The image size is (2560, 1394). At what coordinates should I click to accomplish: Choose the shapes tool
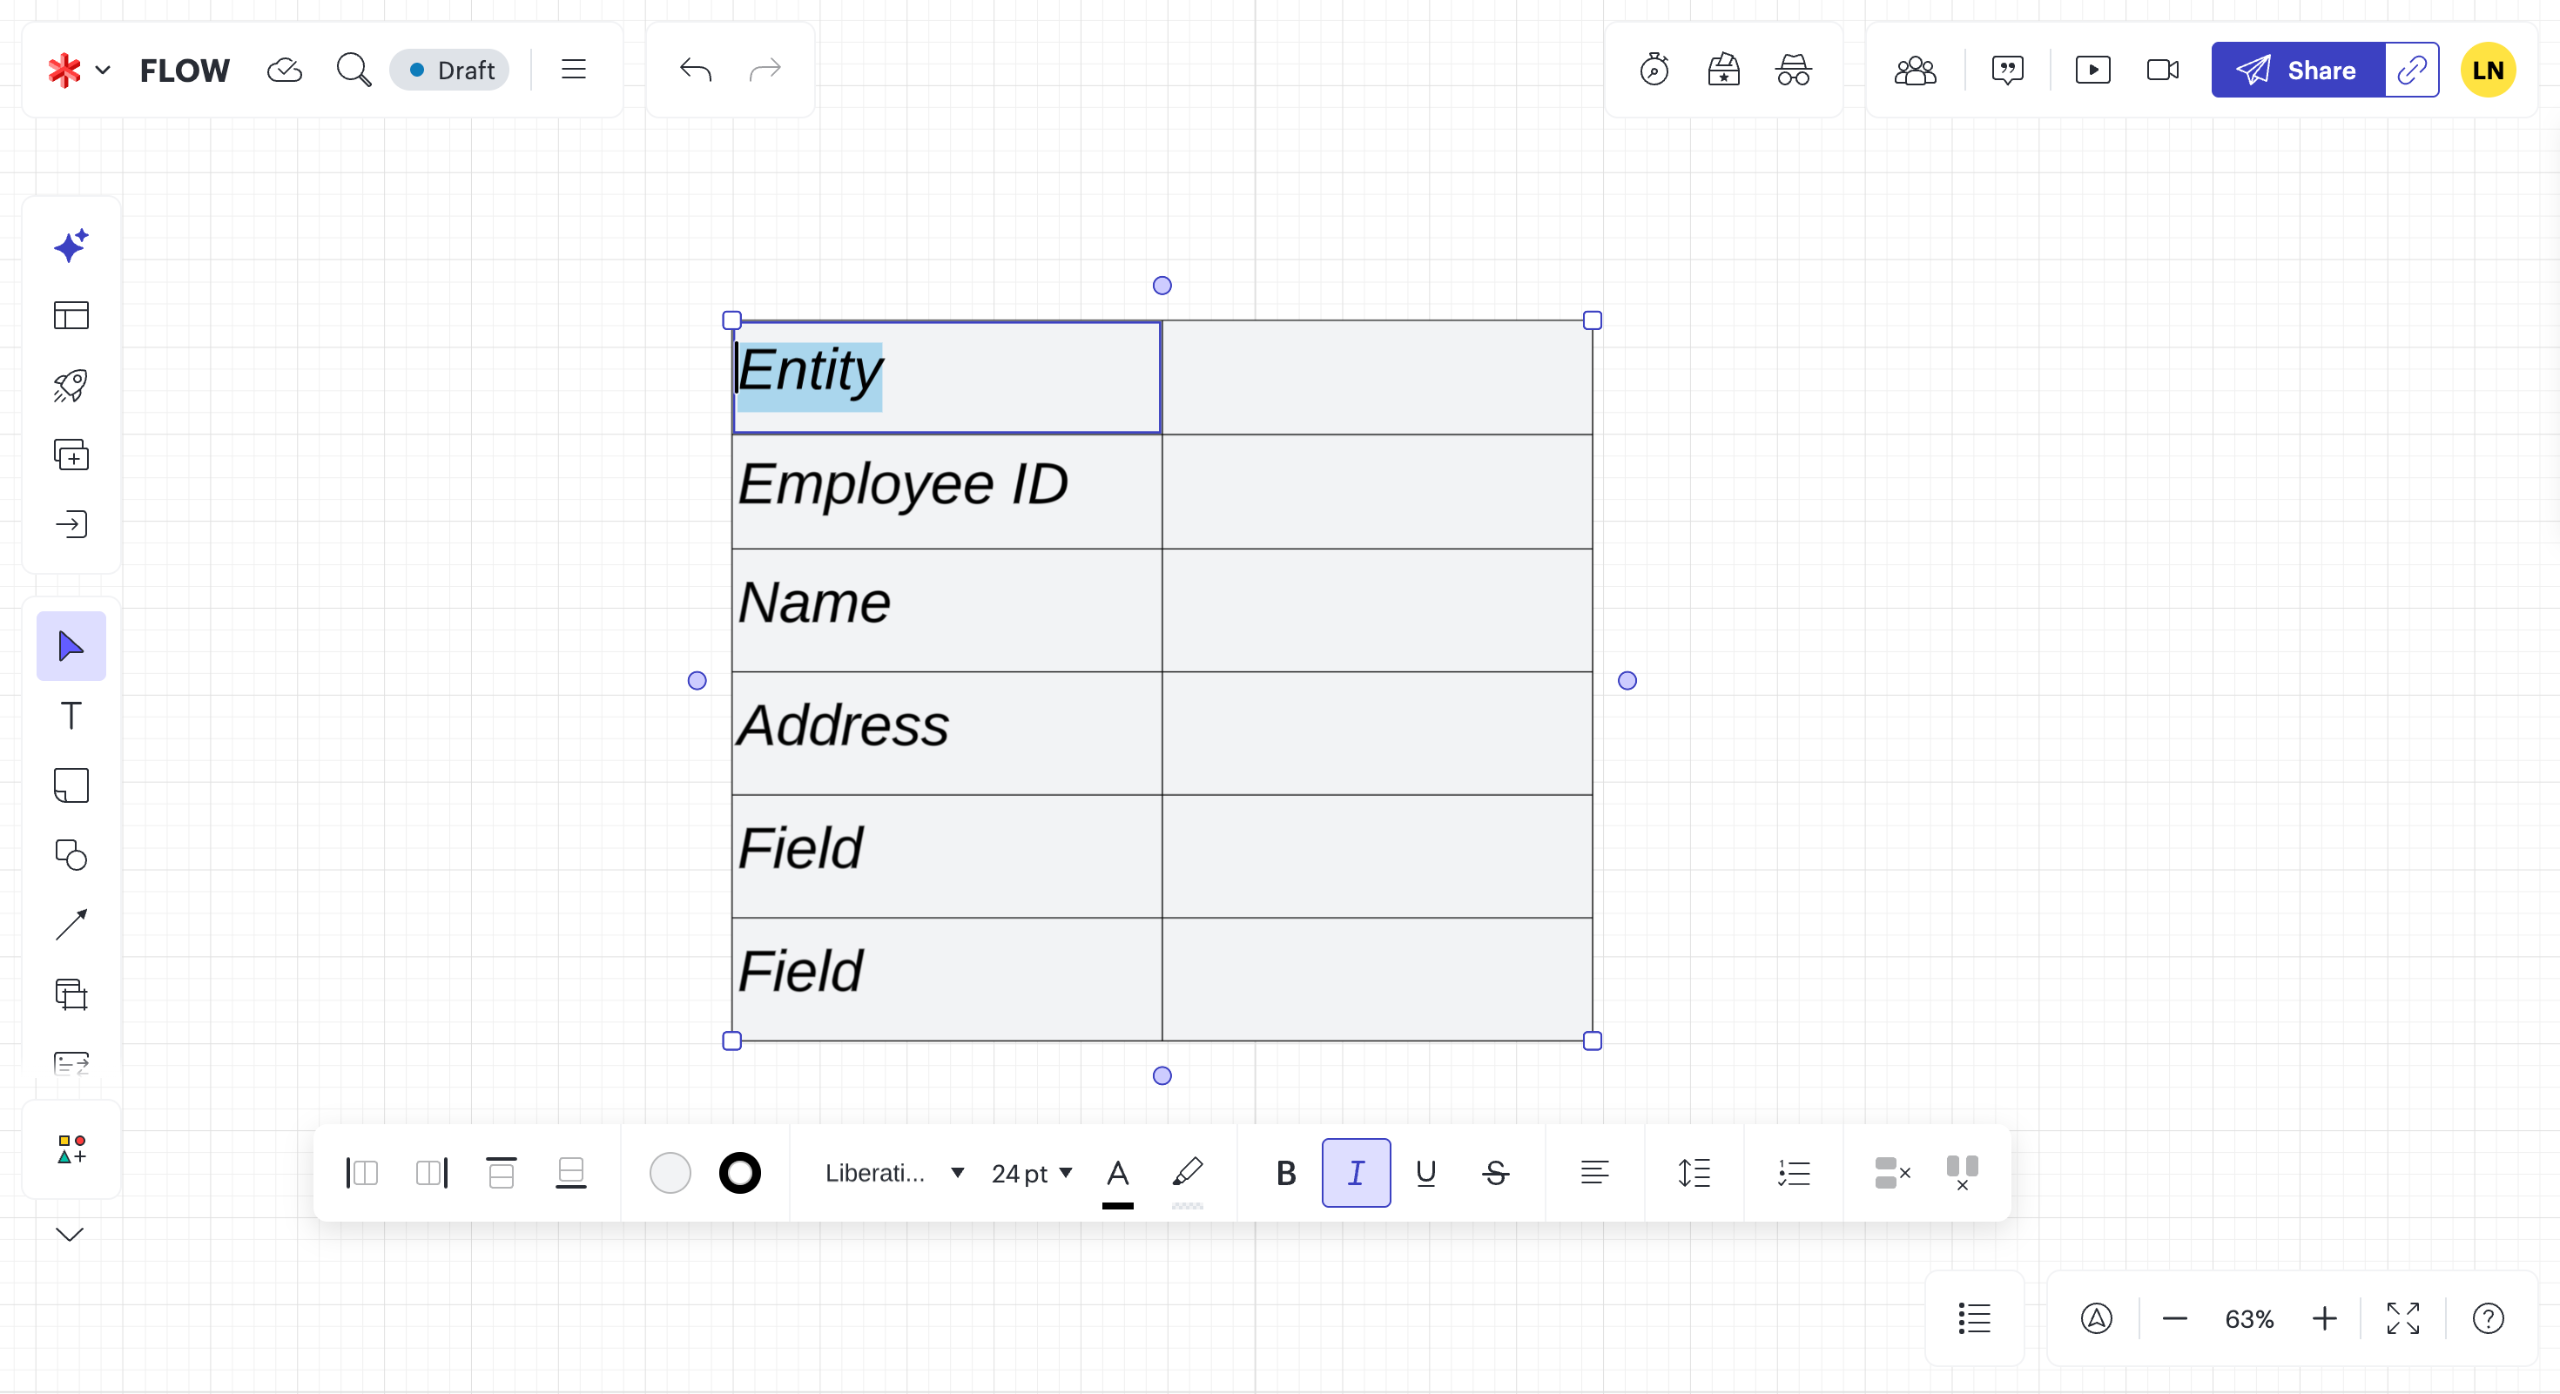click(x=71, y=855)
